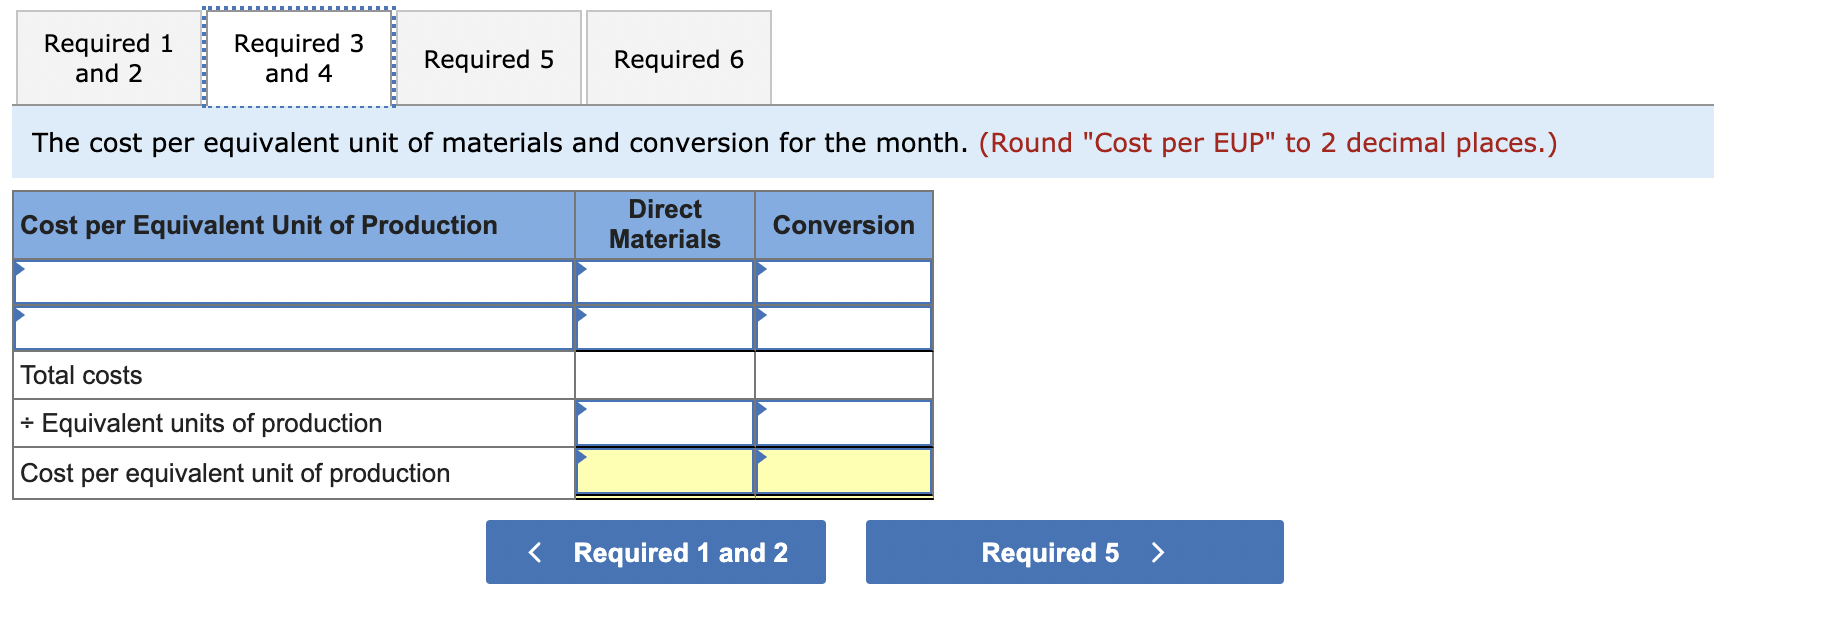Screen dimensions: 1836x644
Task: Open the Required 6 tab
Action: click(679, 59)
